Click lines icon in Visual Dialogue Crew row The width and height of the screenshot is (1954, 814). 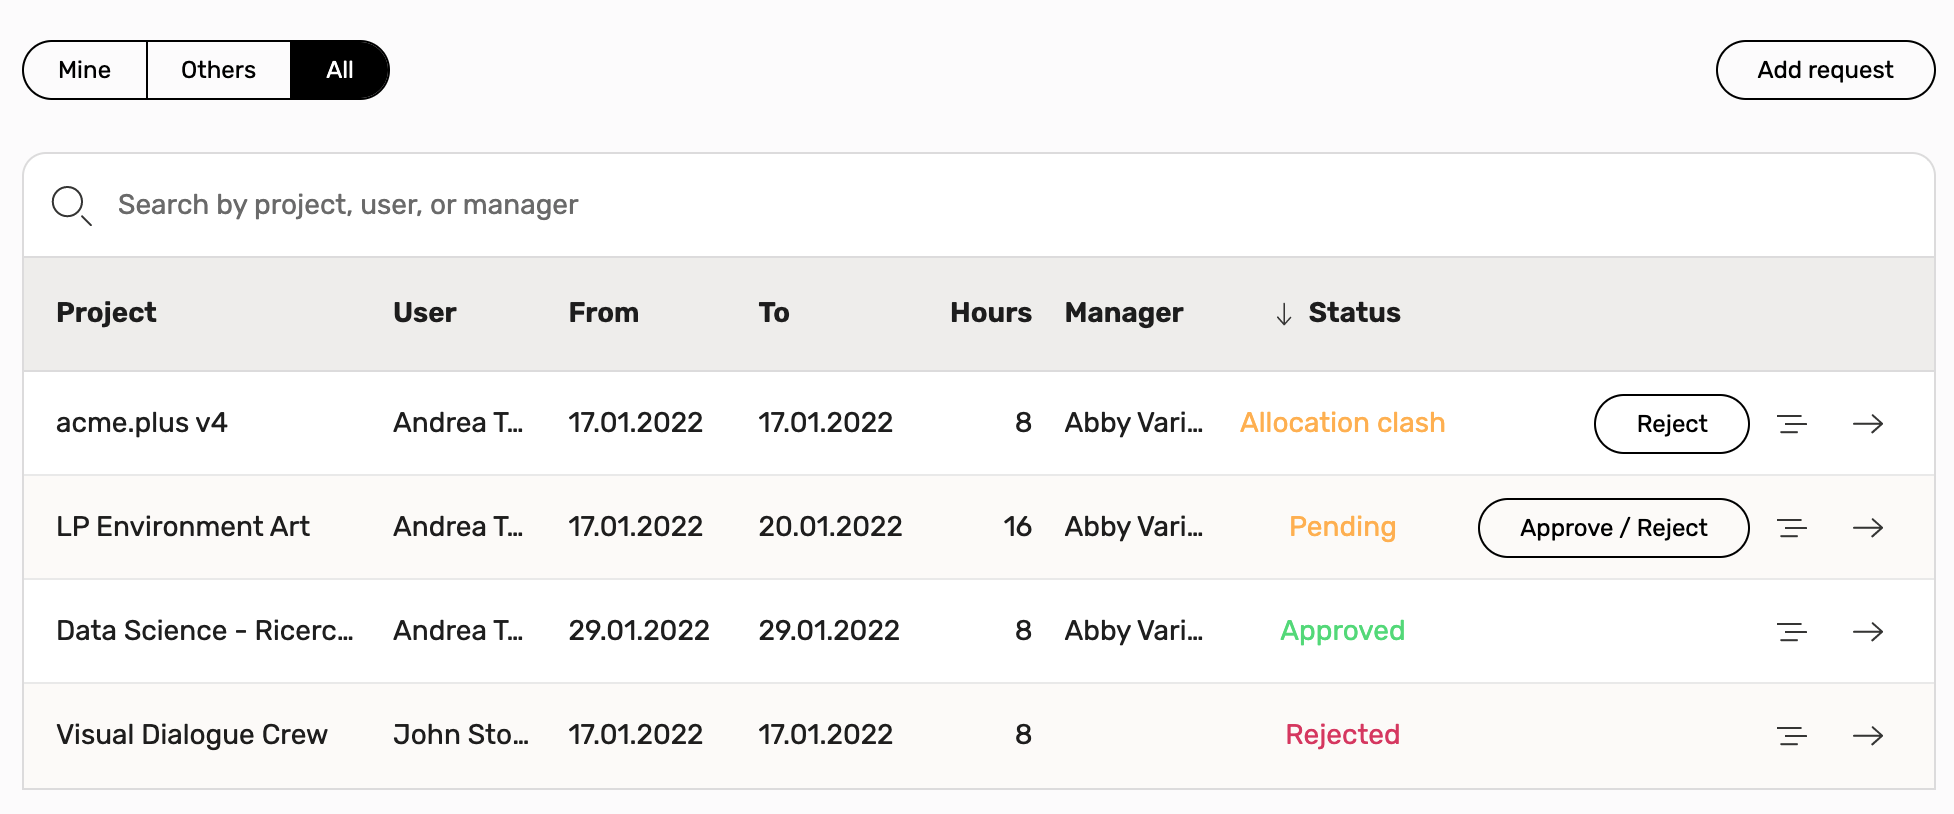pos(1791,736)
